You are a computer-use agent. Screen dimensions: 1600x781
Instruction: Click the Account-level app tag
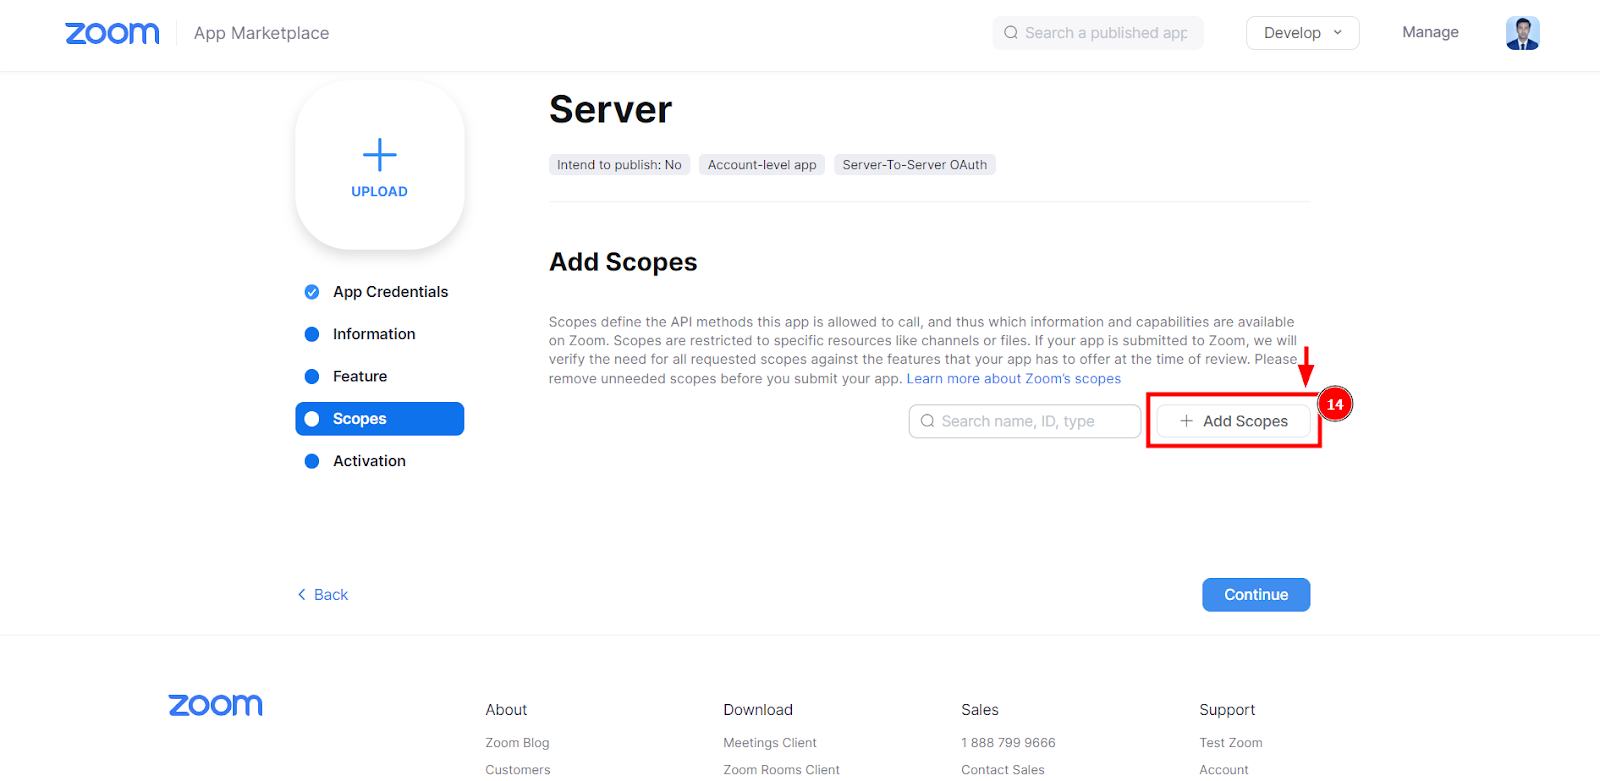coord(762,165)
